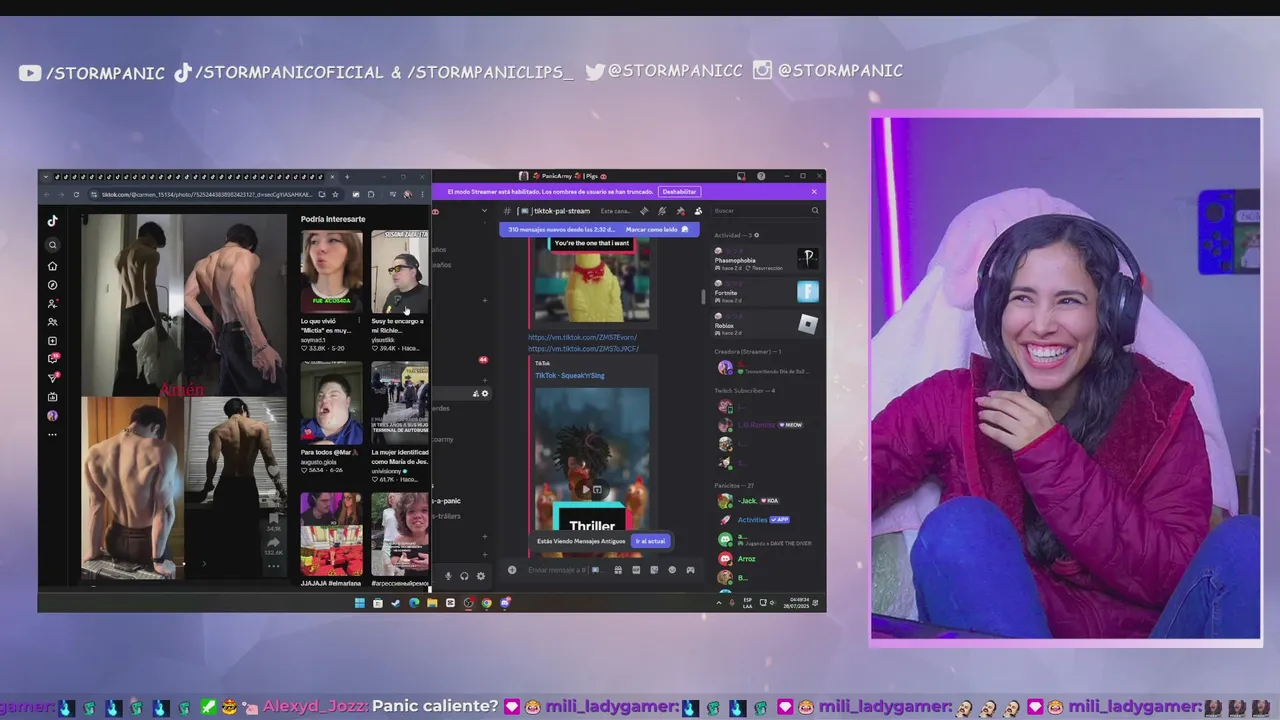Show Discord member list icon
This screenshot has height=720, width=1280.
tap(698, 211)
